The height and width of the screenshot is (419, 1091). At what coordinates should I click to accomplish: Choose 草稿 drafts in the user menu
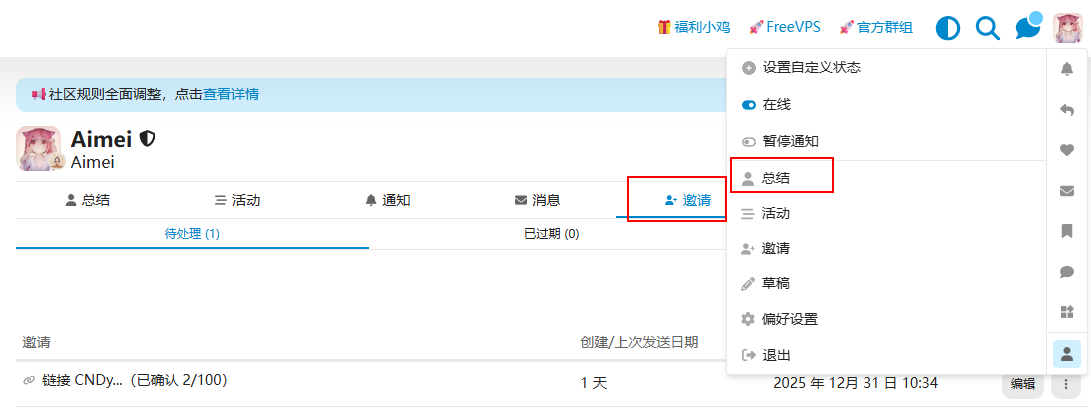775,283
